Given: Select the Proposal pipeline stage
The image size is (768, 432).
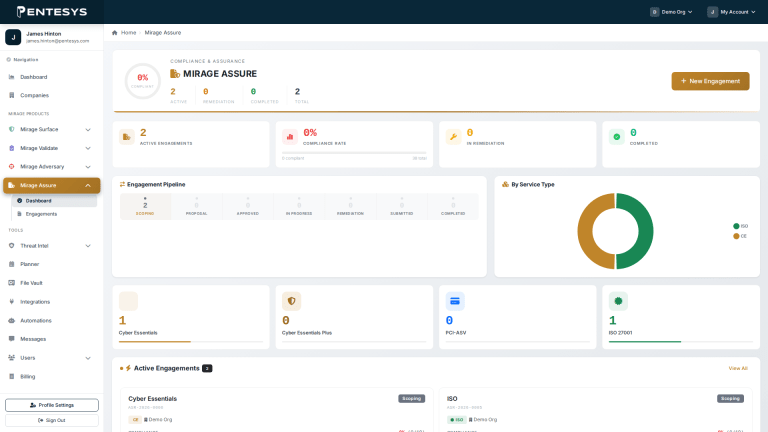Looking at the screenshot, I should (196, 206).
